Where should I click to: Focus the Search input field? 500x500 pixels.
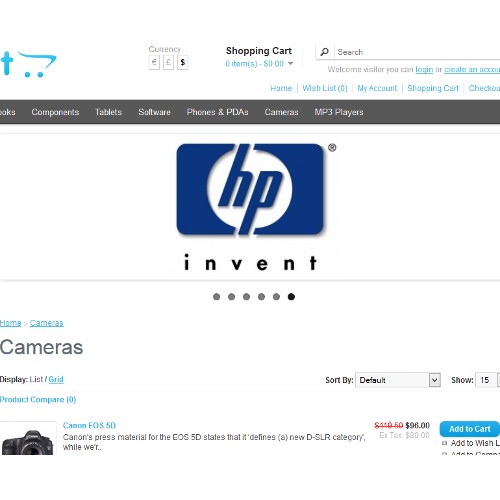pos(417,52)
